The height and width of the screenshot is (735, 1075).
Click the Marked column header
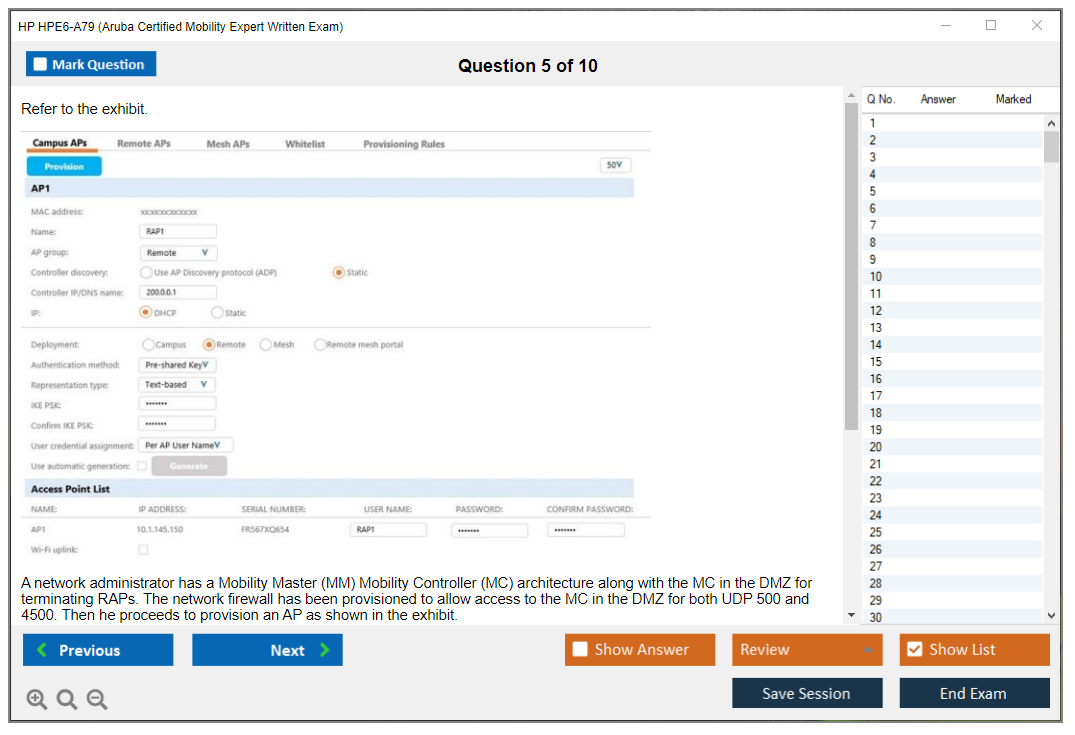click(1012, 99)
